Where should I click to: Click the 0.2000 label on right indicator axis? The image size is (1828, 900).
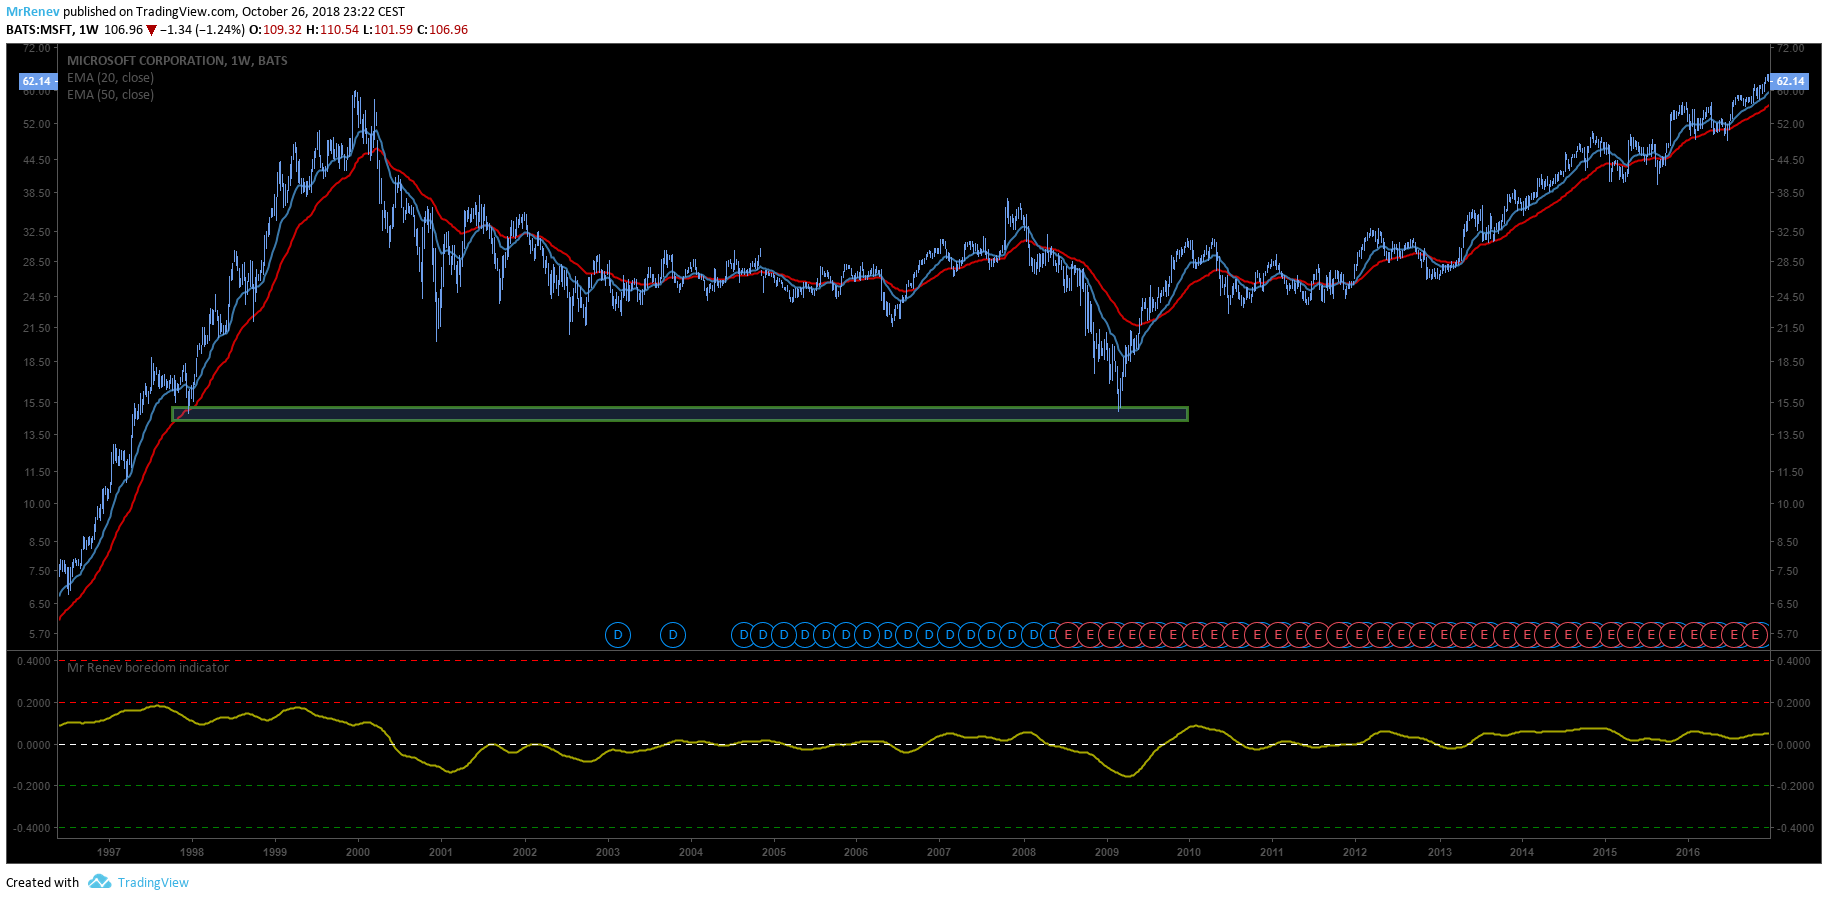[x=1794, y=703]
